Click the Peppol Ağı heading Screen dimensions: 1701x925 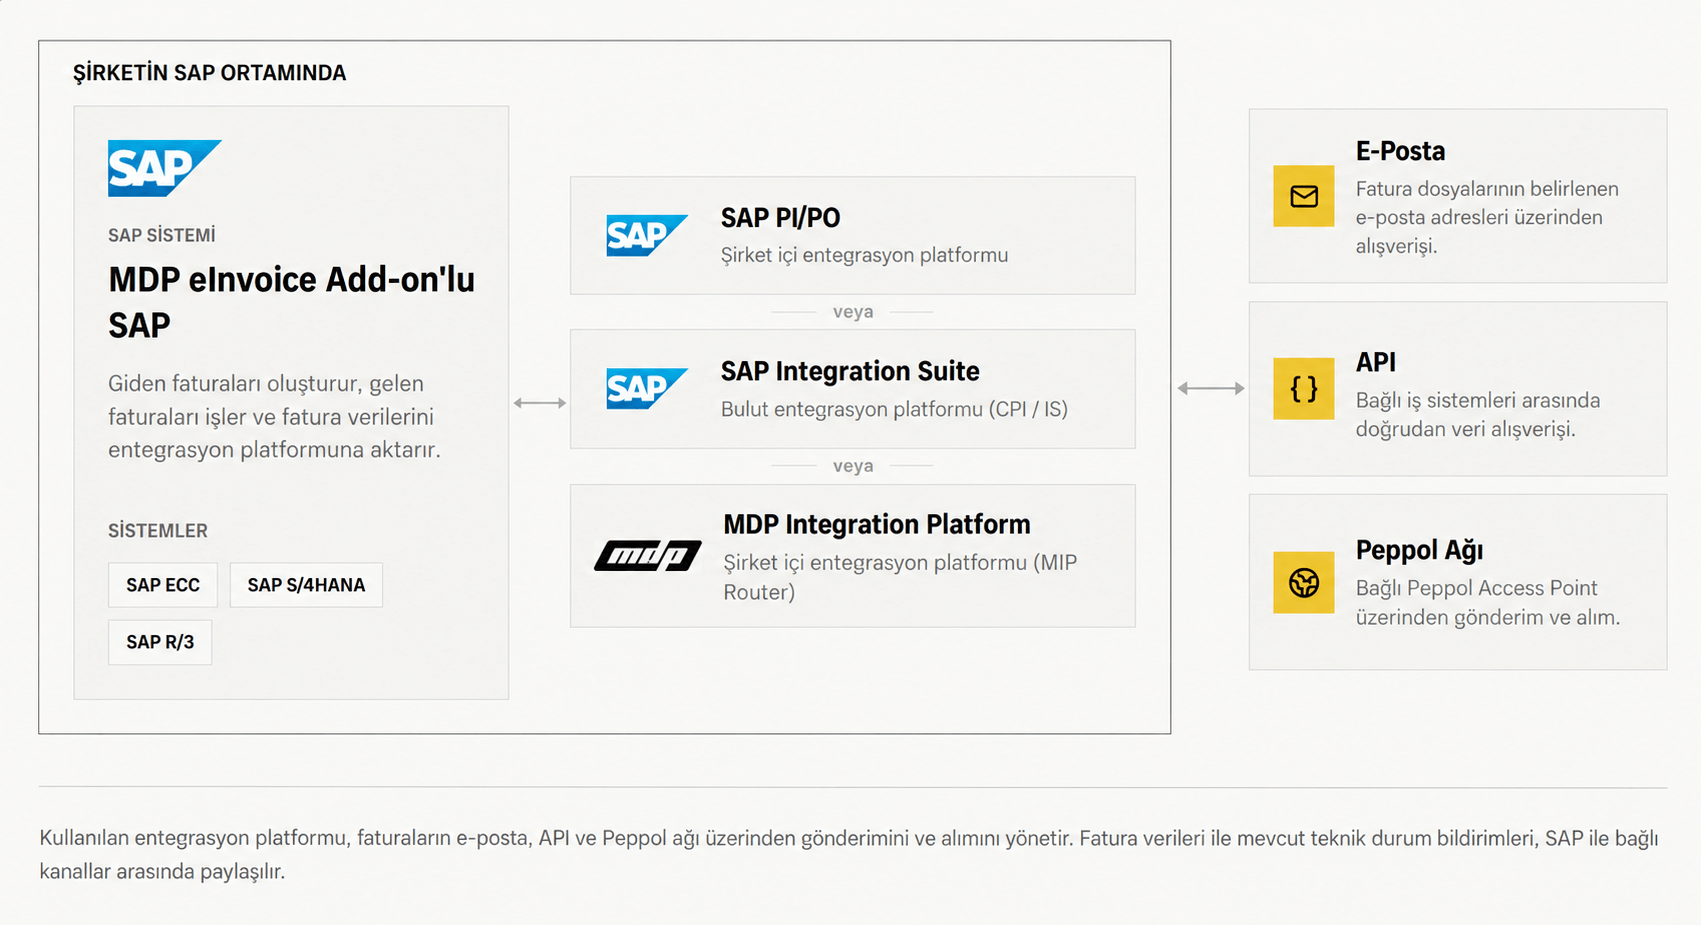click(1419, 550)
